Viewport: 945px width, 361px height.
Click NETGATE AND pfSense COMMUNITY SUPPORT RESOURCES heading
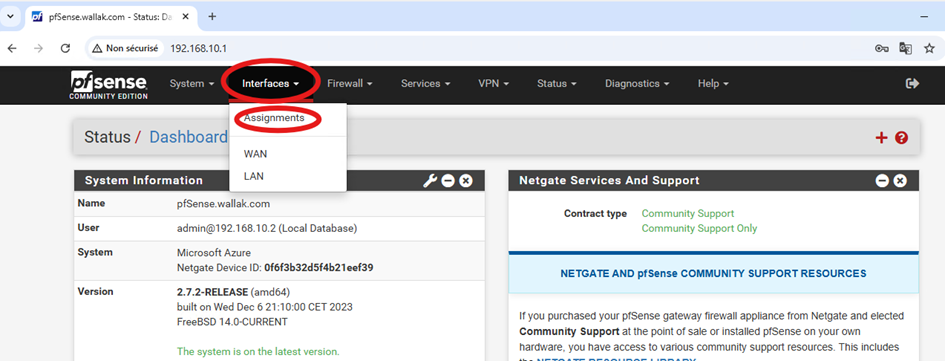pos(714,274)
